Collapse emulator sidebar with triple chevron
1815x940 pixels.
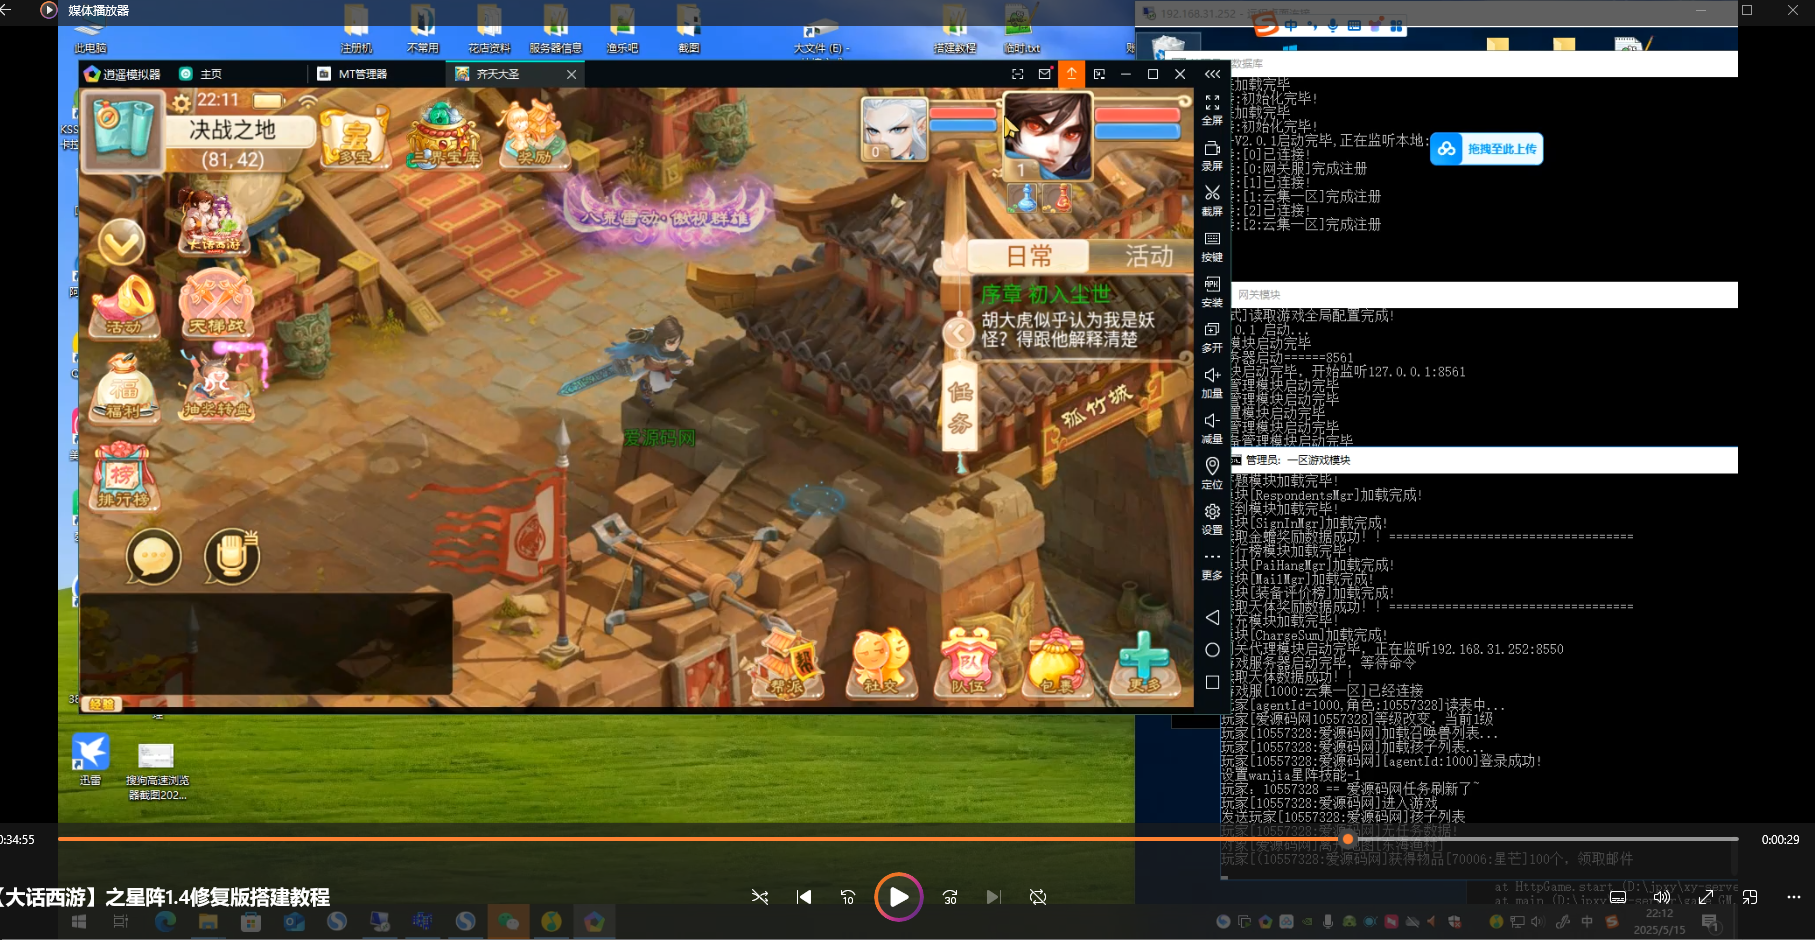click(1212, 74)
